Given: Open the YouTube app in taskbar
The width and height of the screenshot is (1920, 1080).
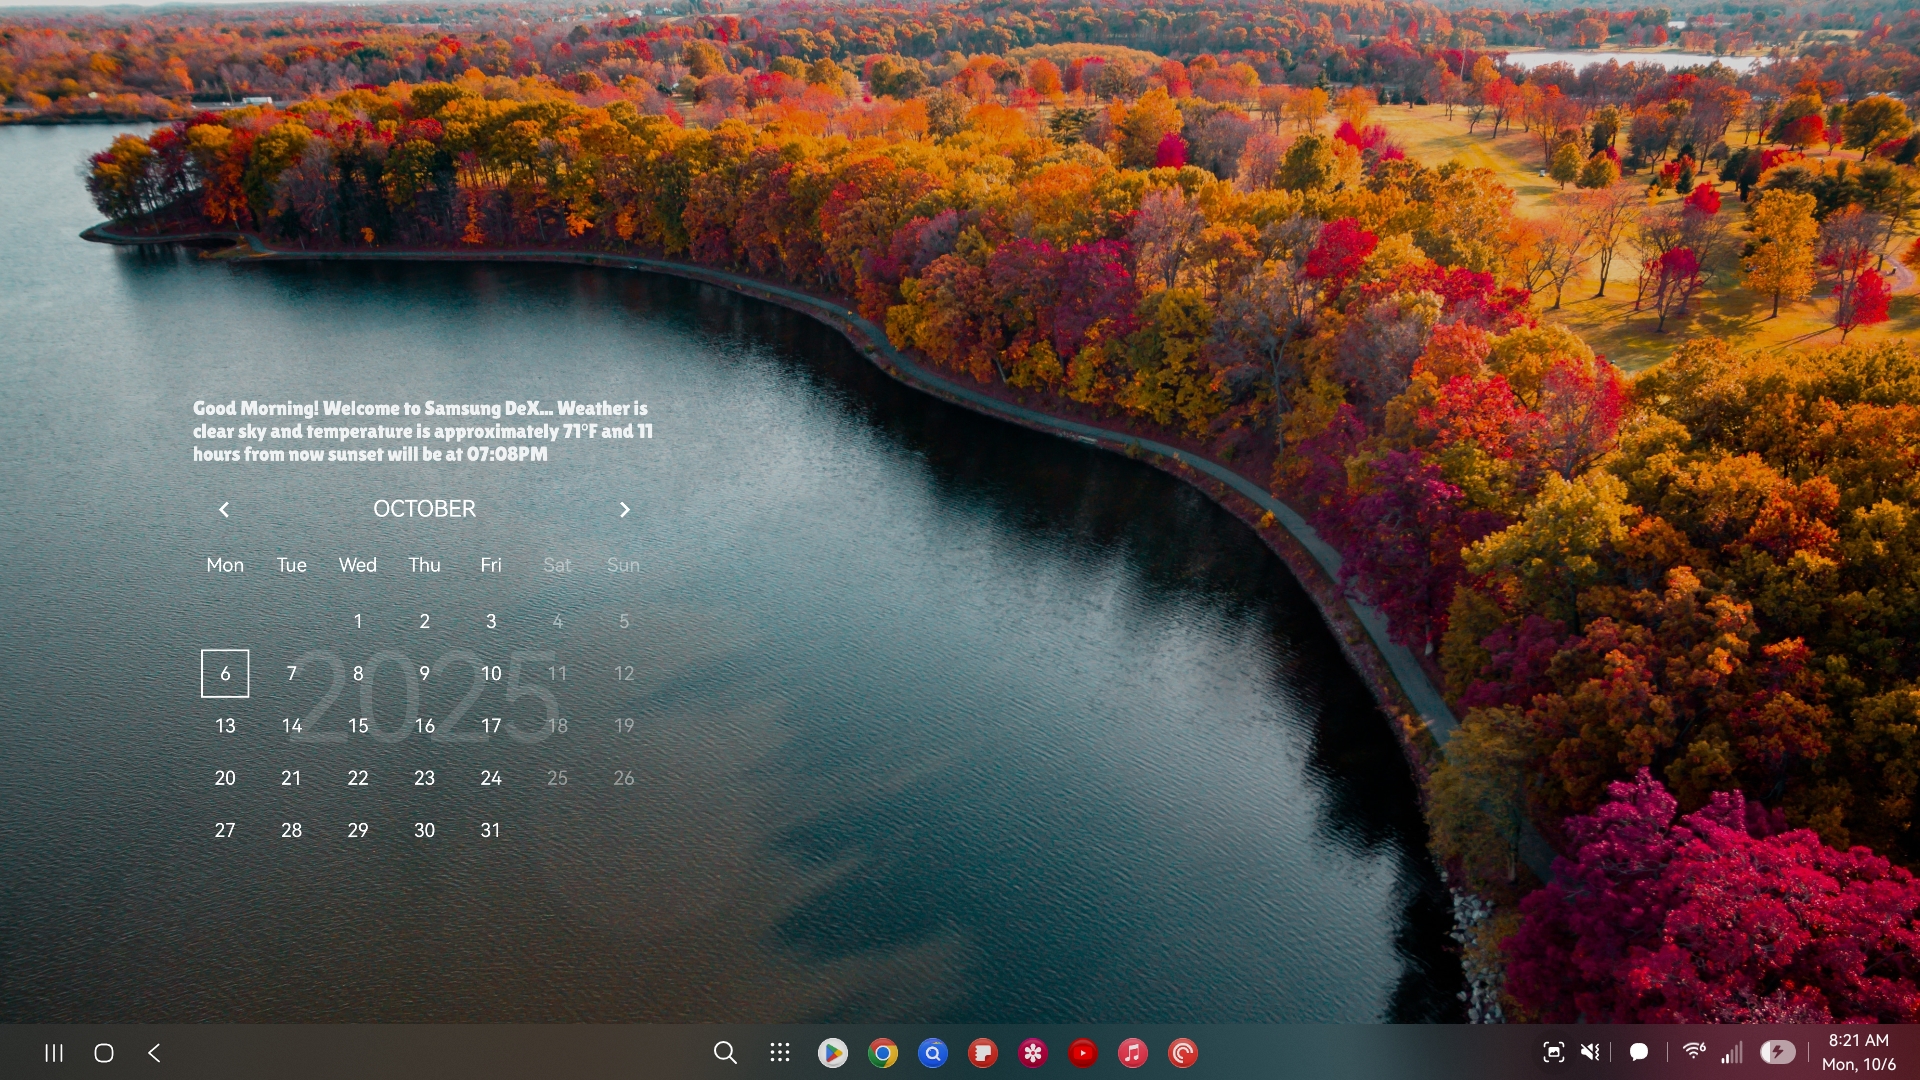Looking at the screenshot, I should (1083, 1053).
